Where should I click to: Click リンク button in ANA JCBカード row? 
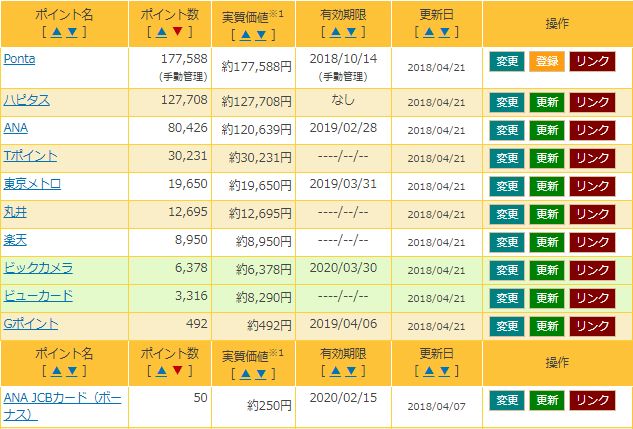[592, 400]
